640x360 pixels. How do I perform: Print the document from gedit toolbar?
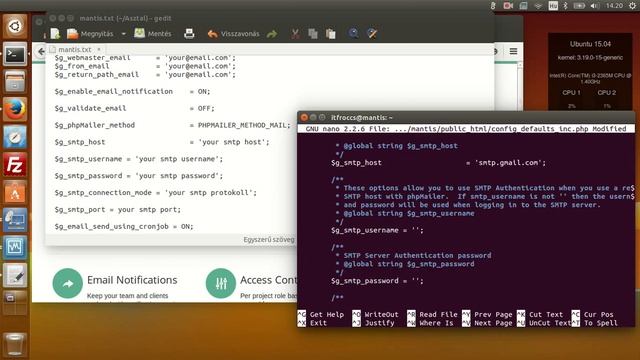[x=189, y=34]
